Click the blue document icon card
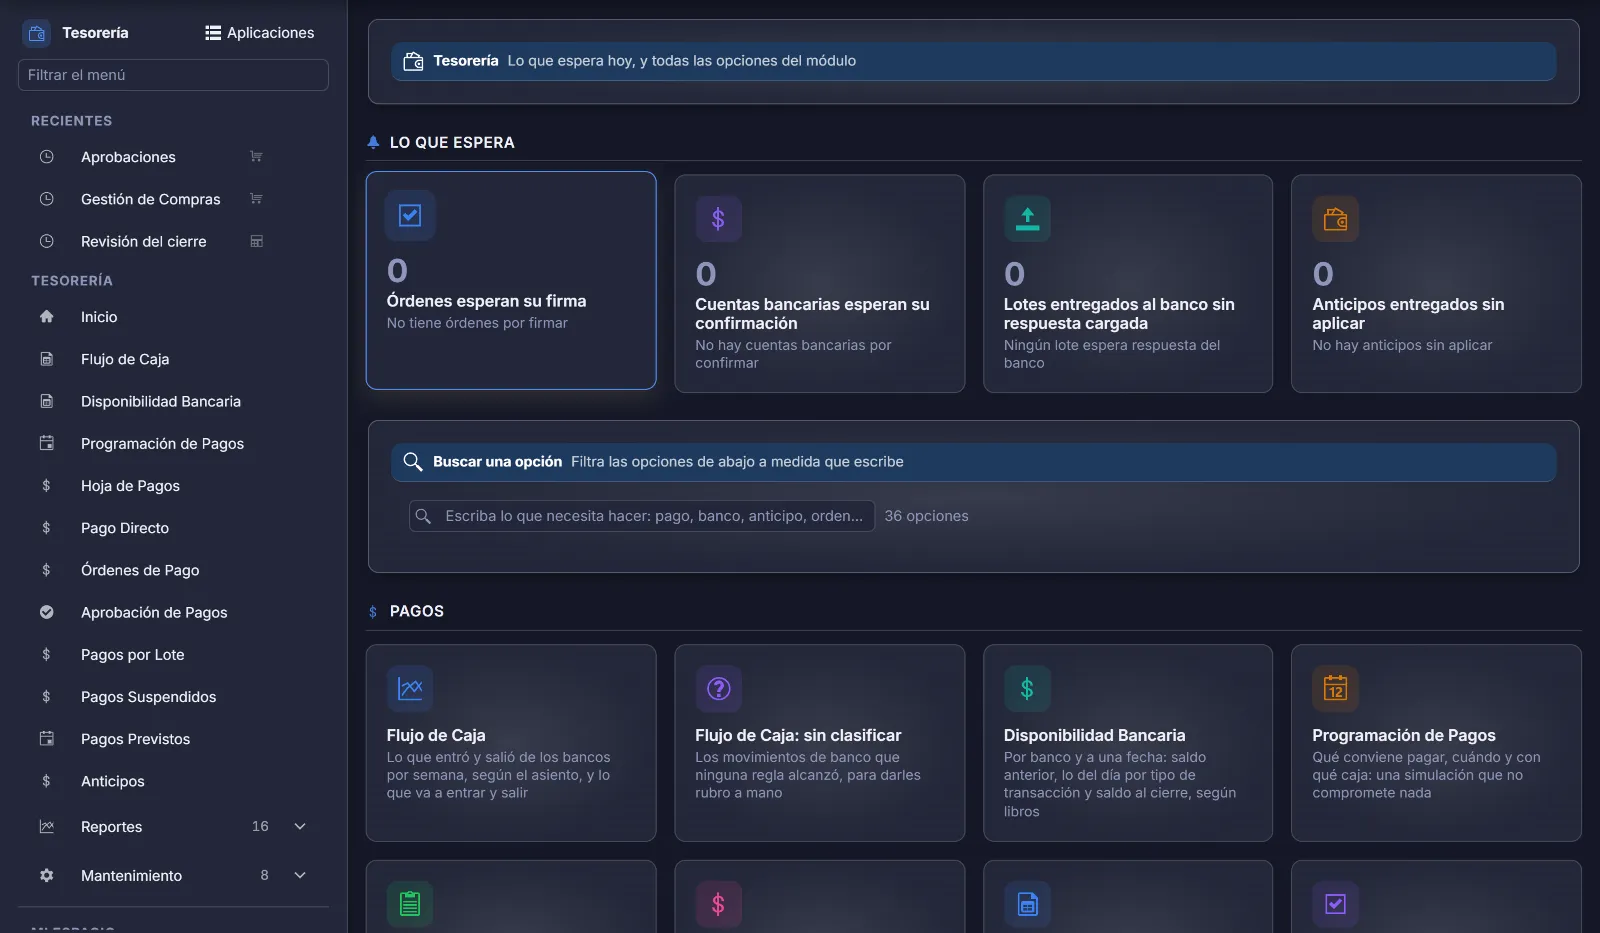1600x933 pixels. point(1027,904)
